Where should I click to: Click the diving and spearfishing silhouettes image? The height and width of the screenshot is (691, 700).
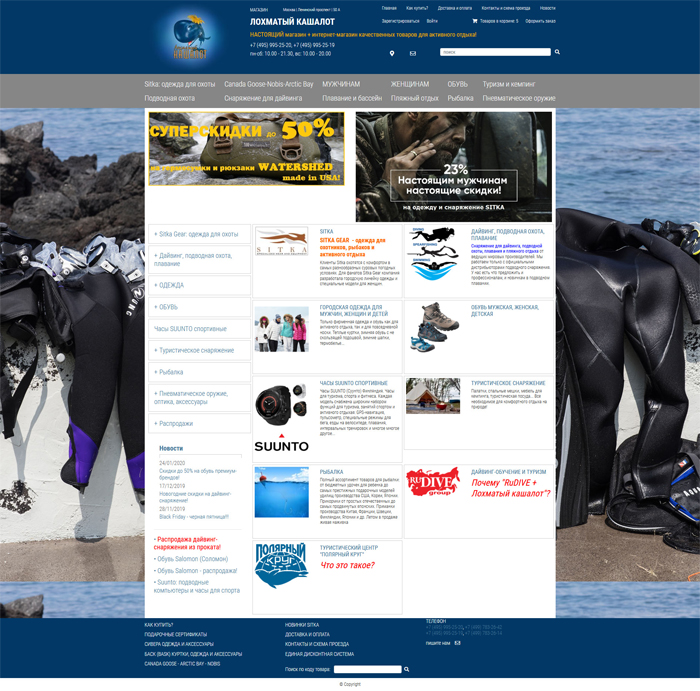(433, 254)
